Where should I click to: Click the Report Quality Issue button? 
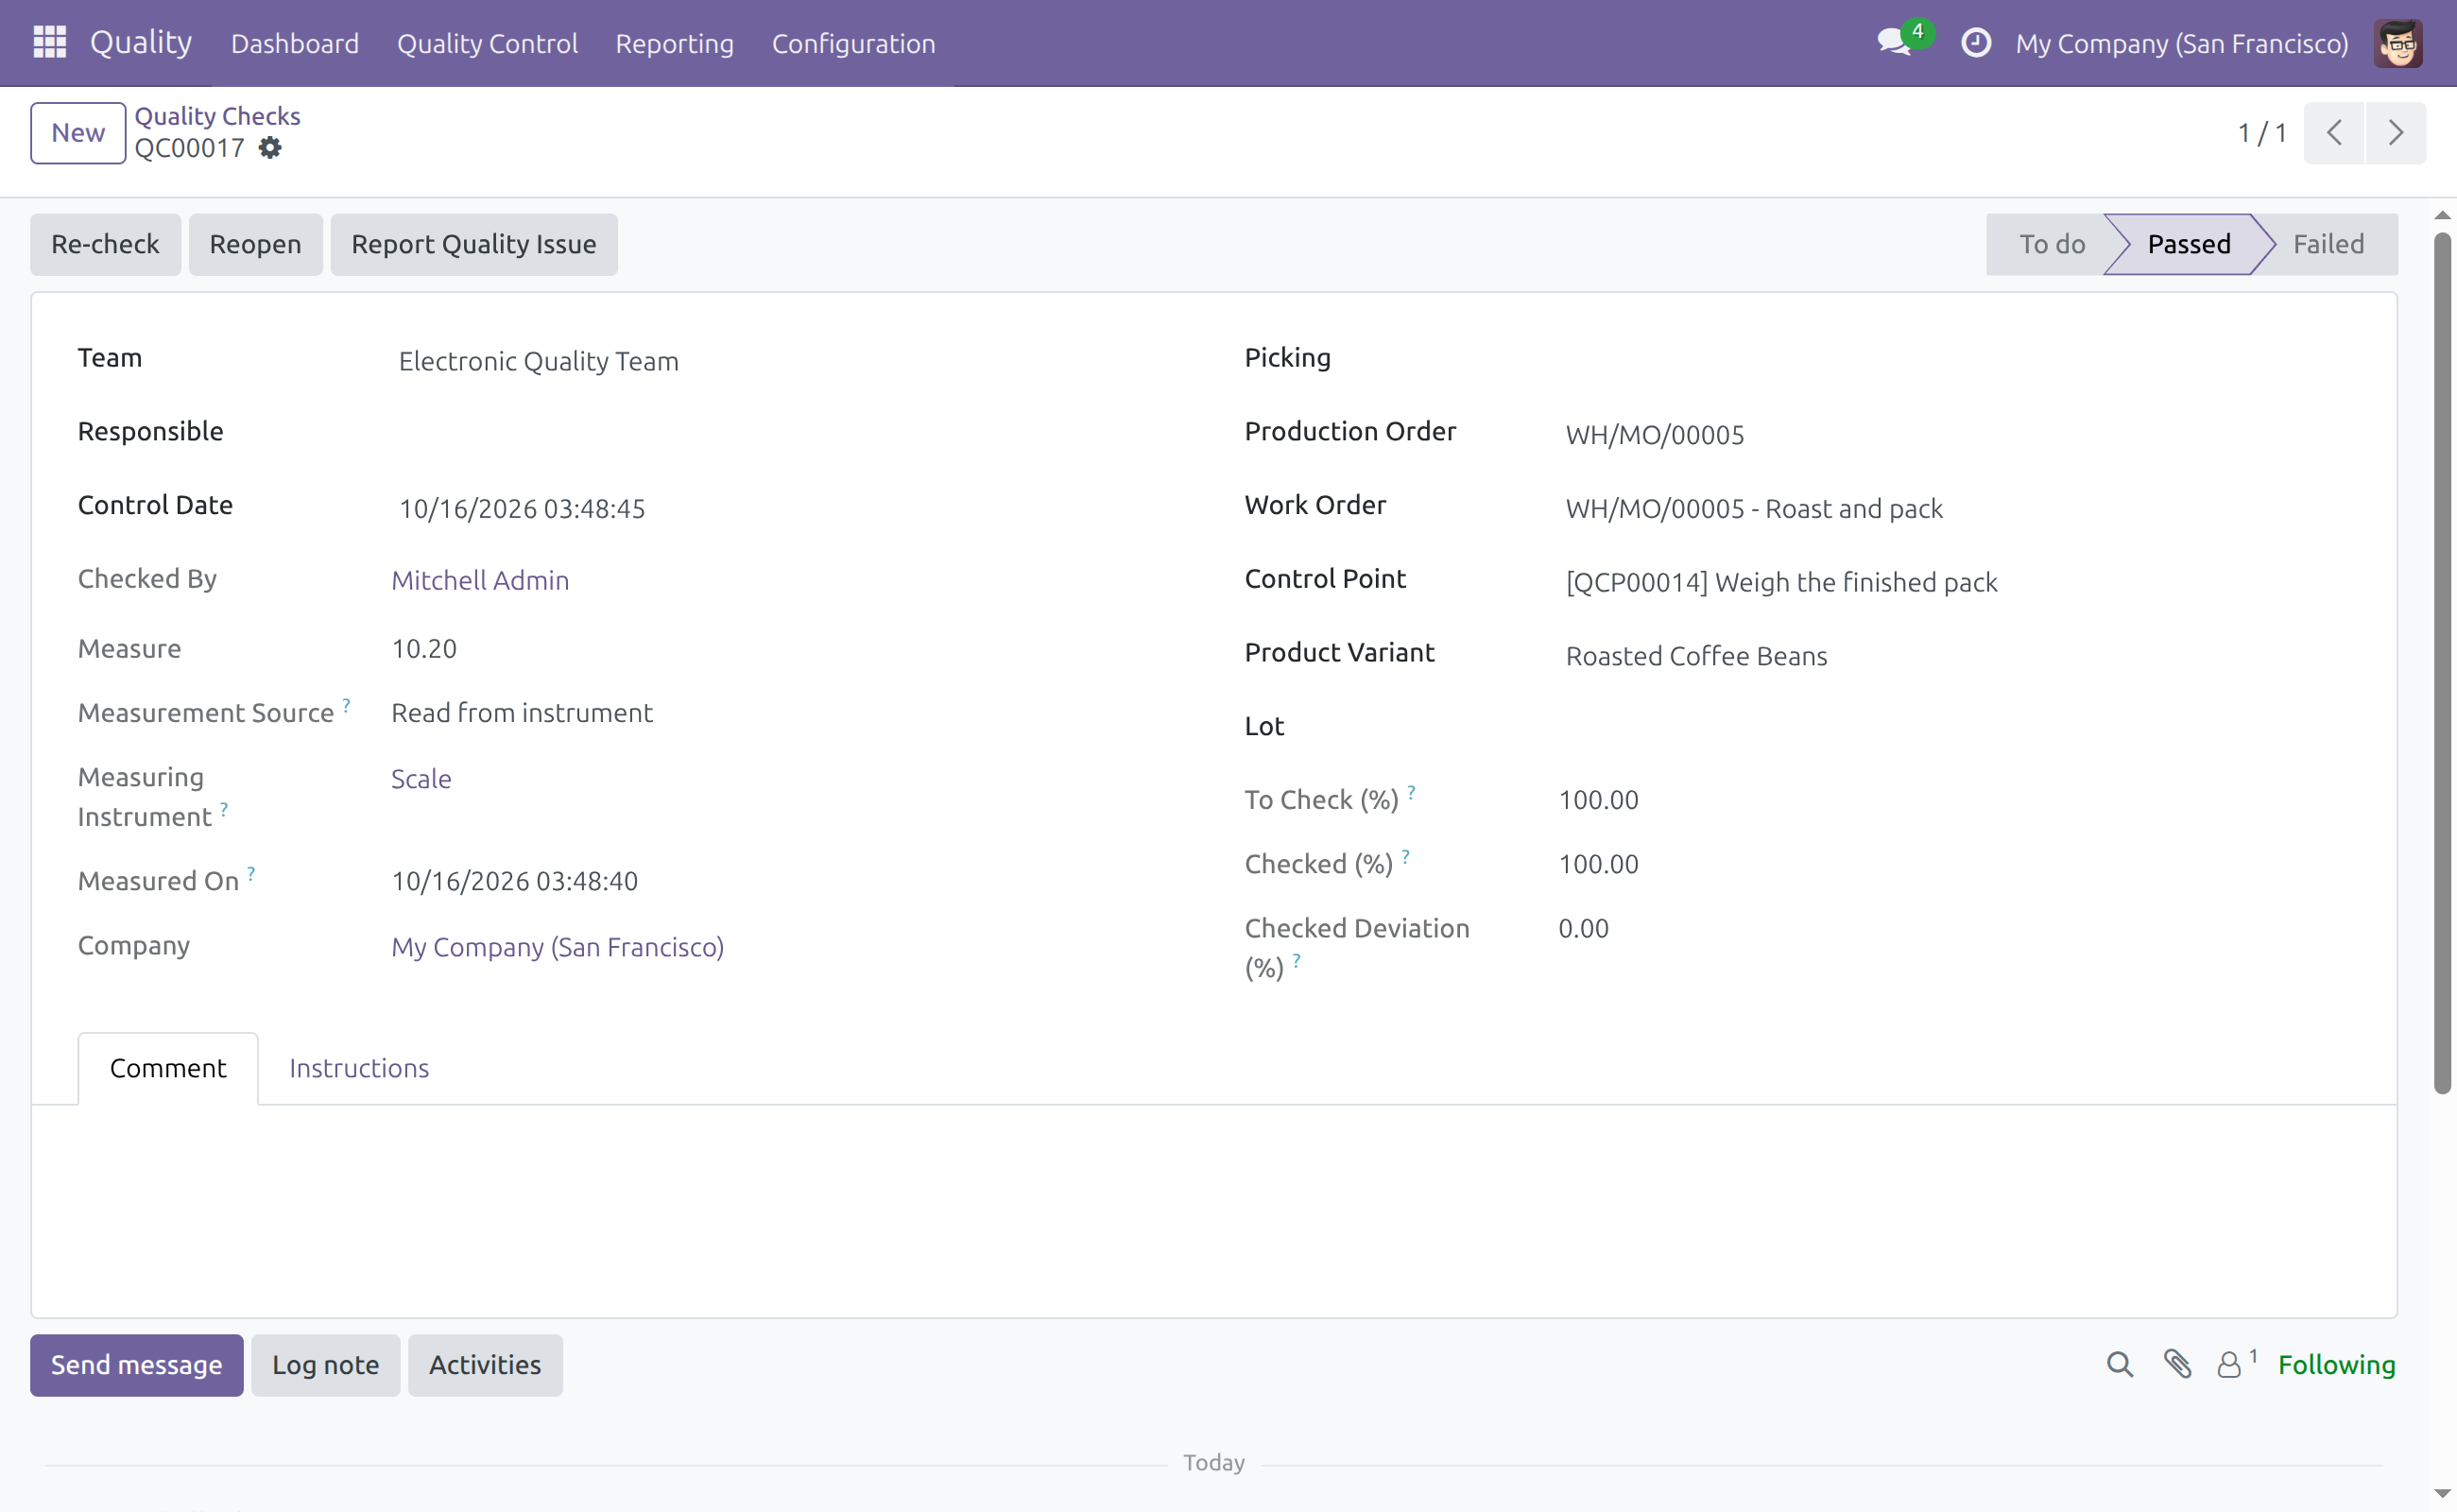pos(474,244)
